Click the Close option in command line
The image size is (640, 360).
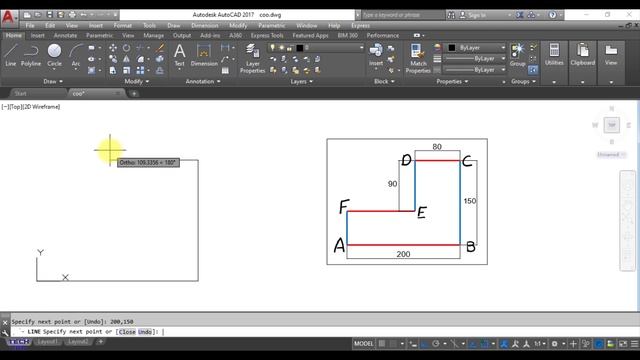pyautogui.click(x=127, y=332)
